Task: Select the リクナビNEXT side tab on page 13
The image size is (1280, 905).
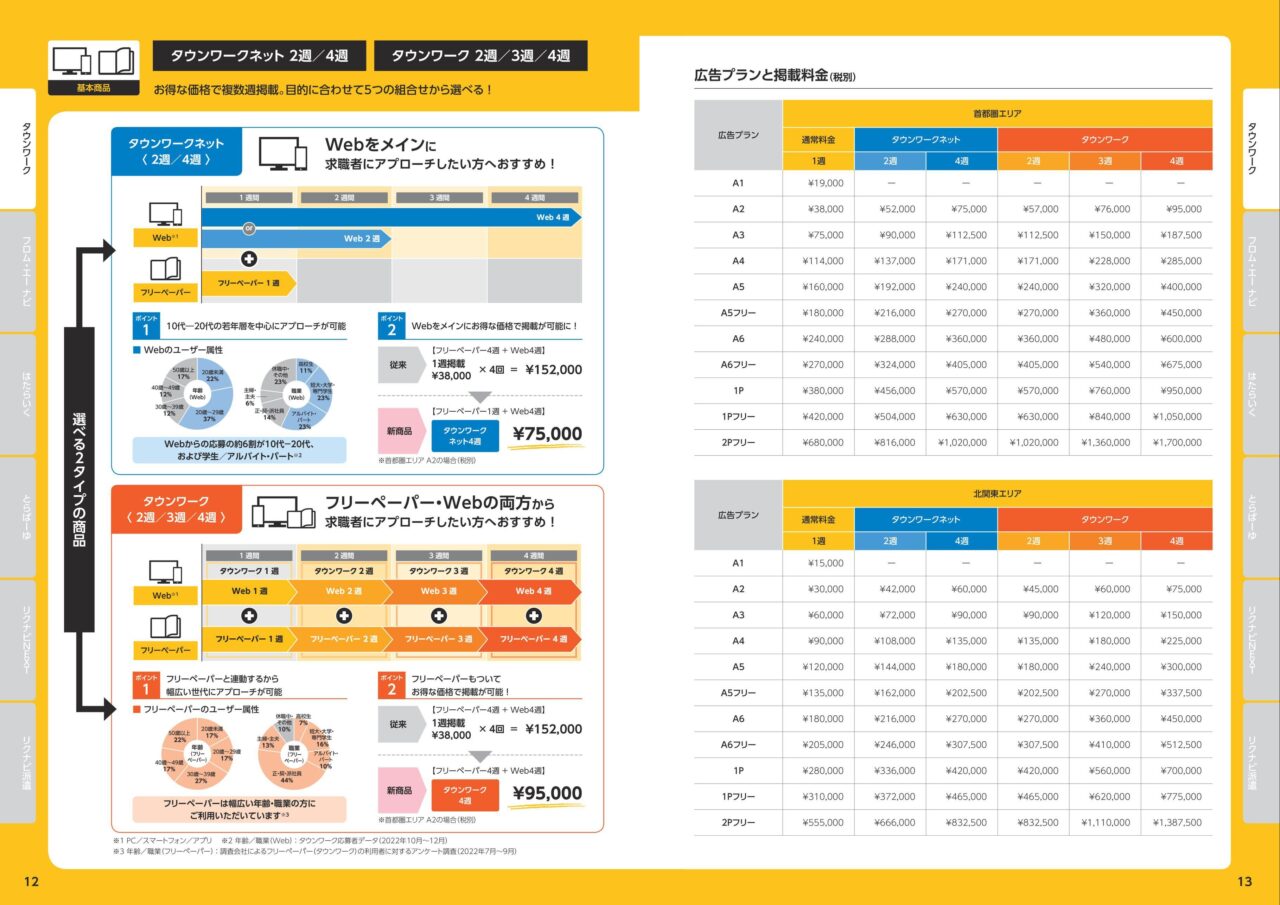Action: coord(1262,639)
